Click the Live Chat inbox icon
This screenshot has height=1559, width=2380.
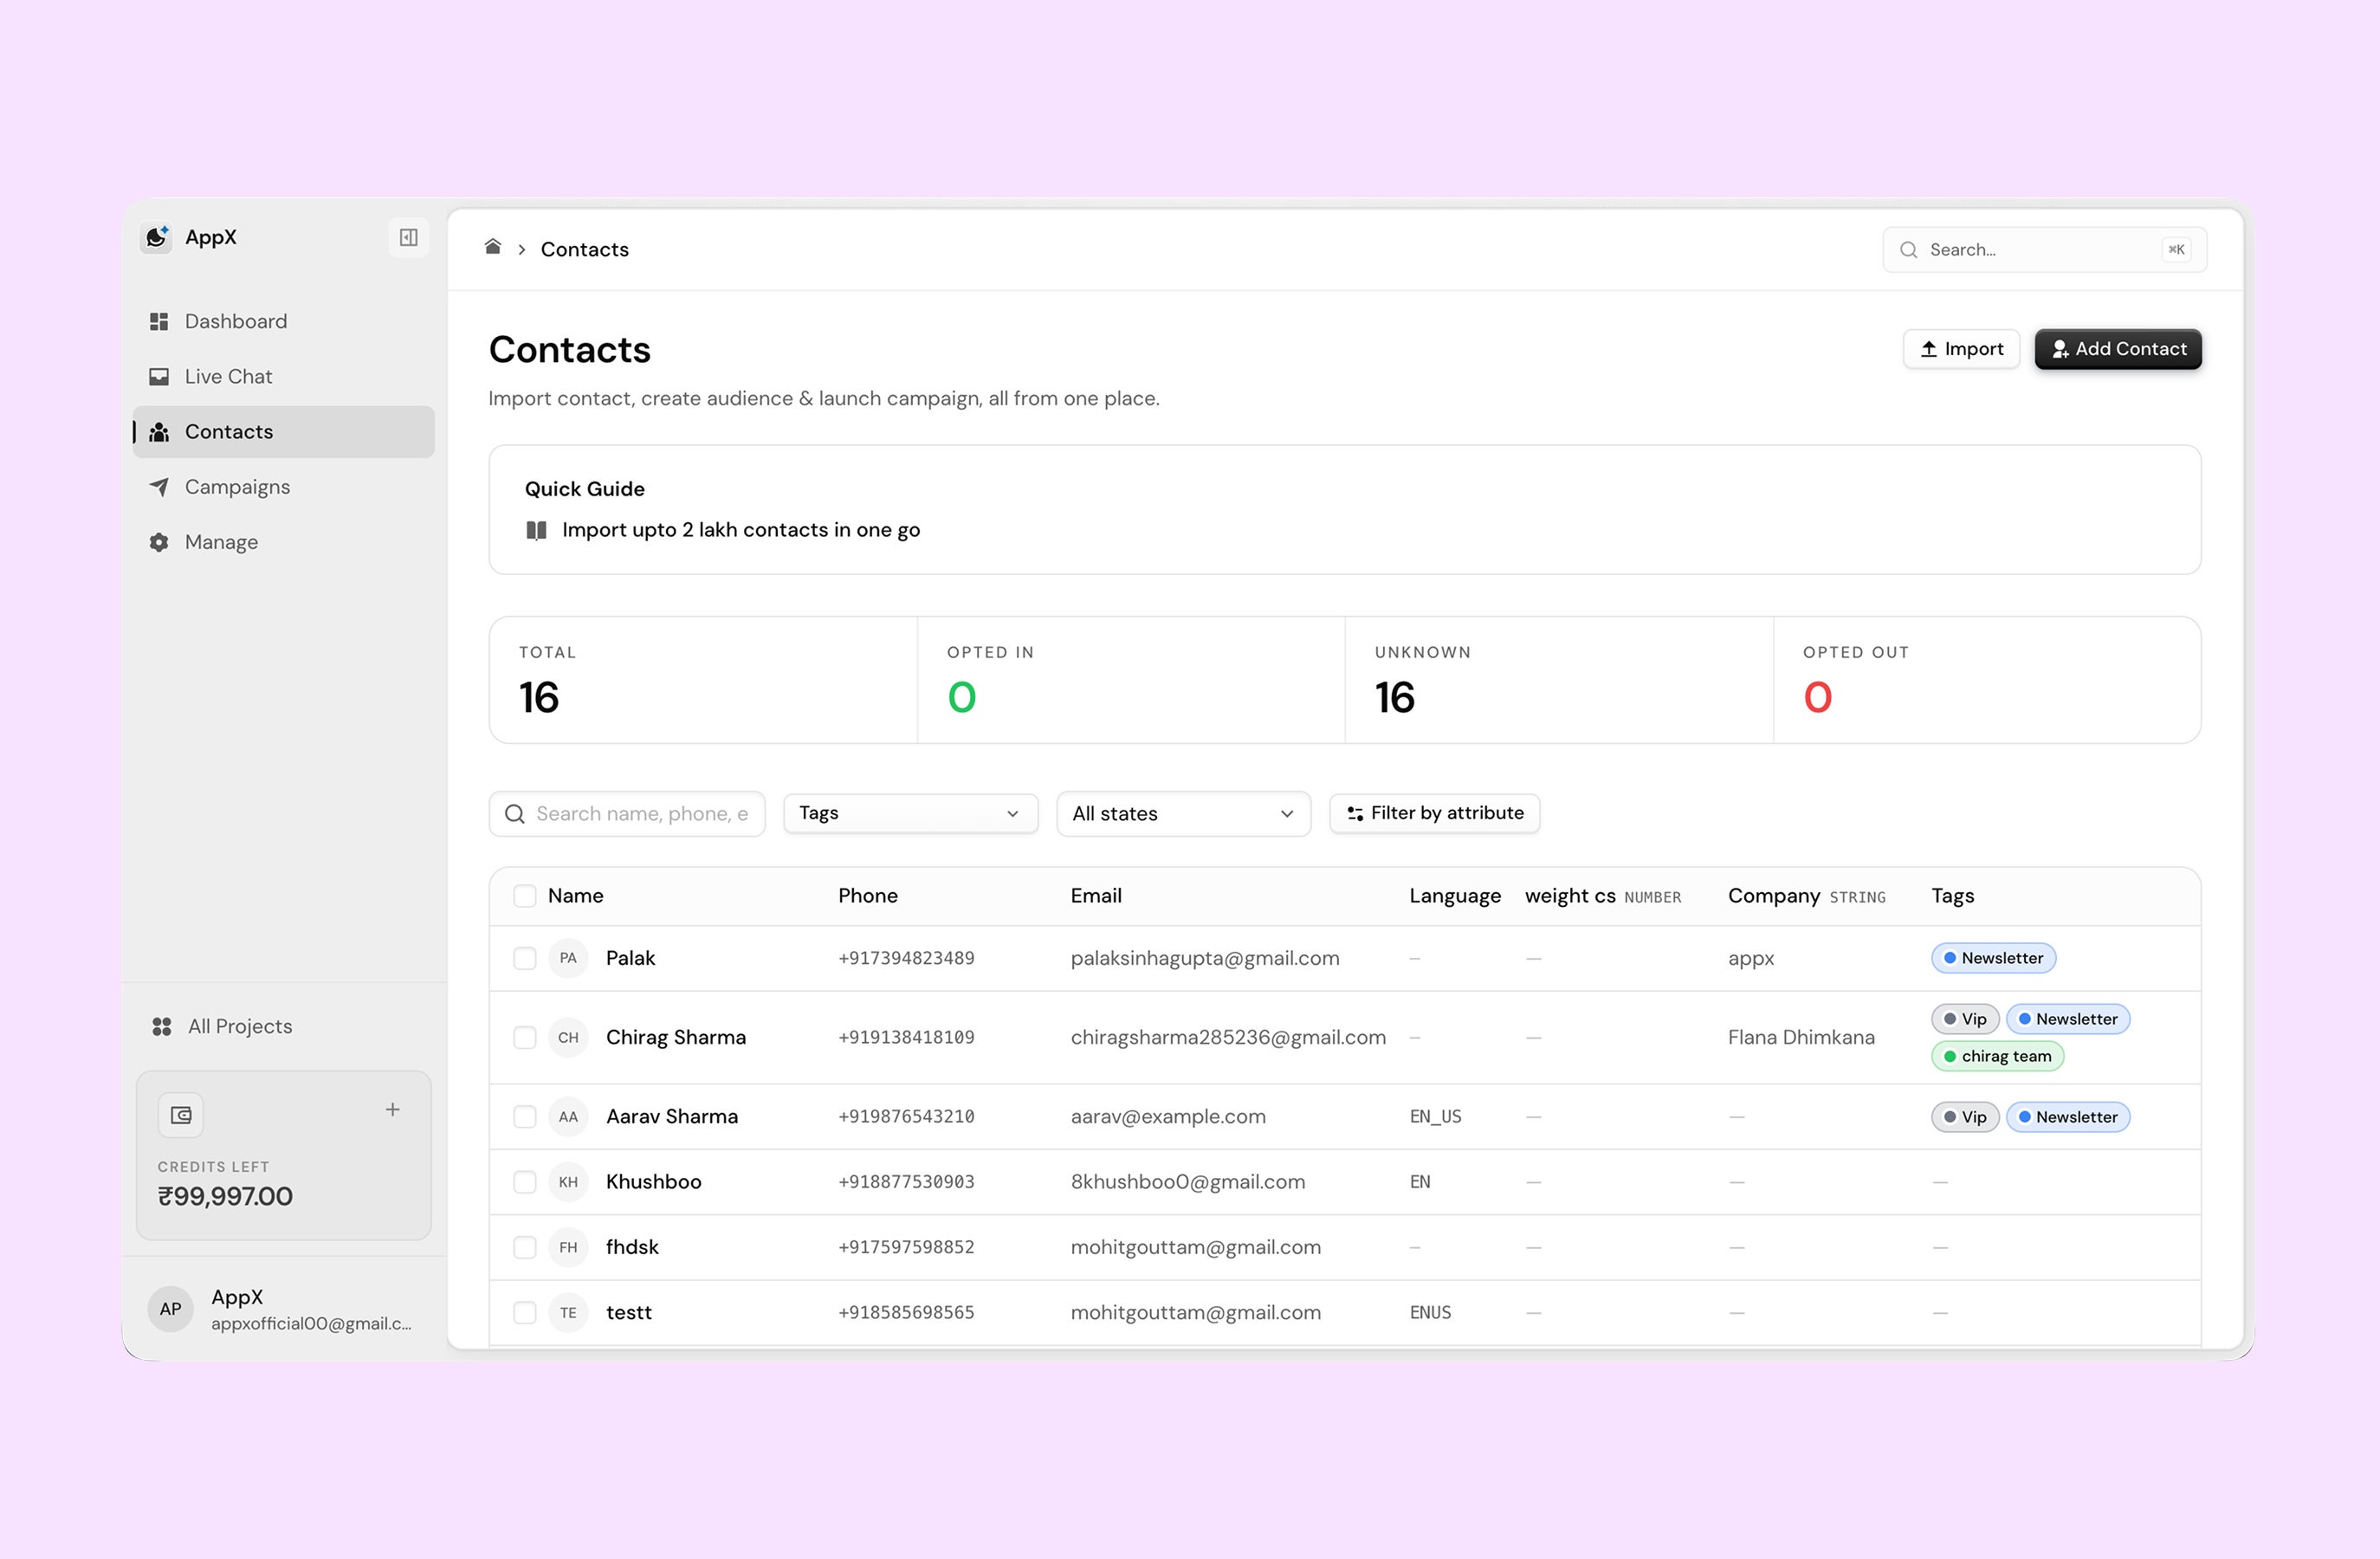(158, 376)
